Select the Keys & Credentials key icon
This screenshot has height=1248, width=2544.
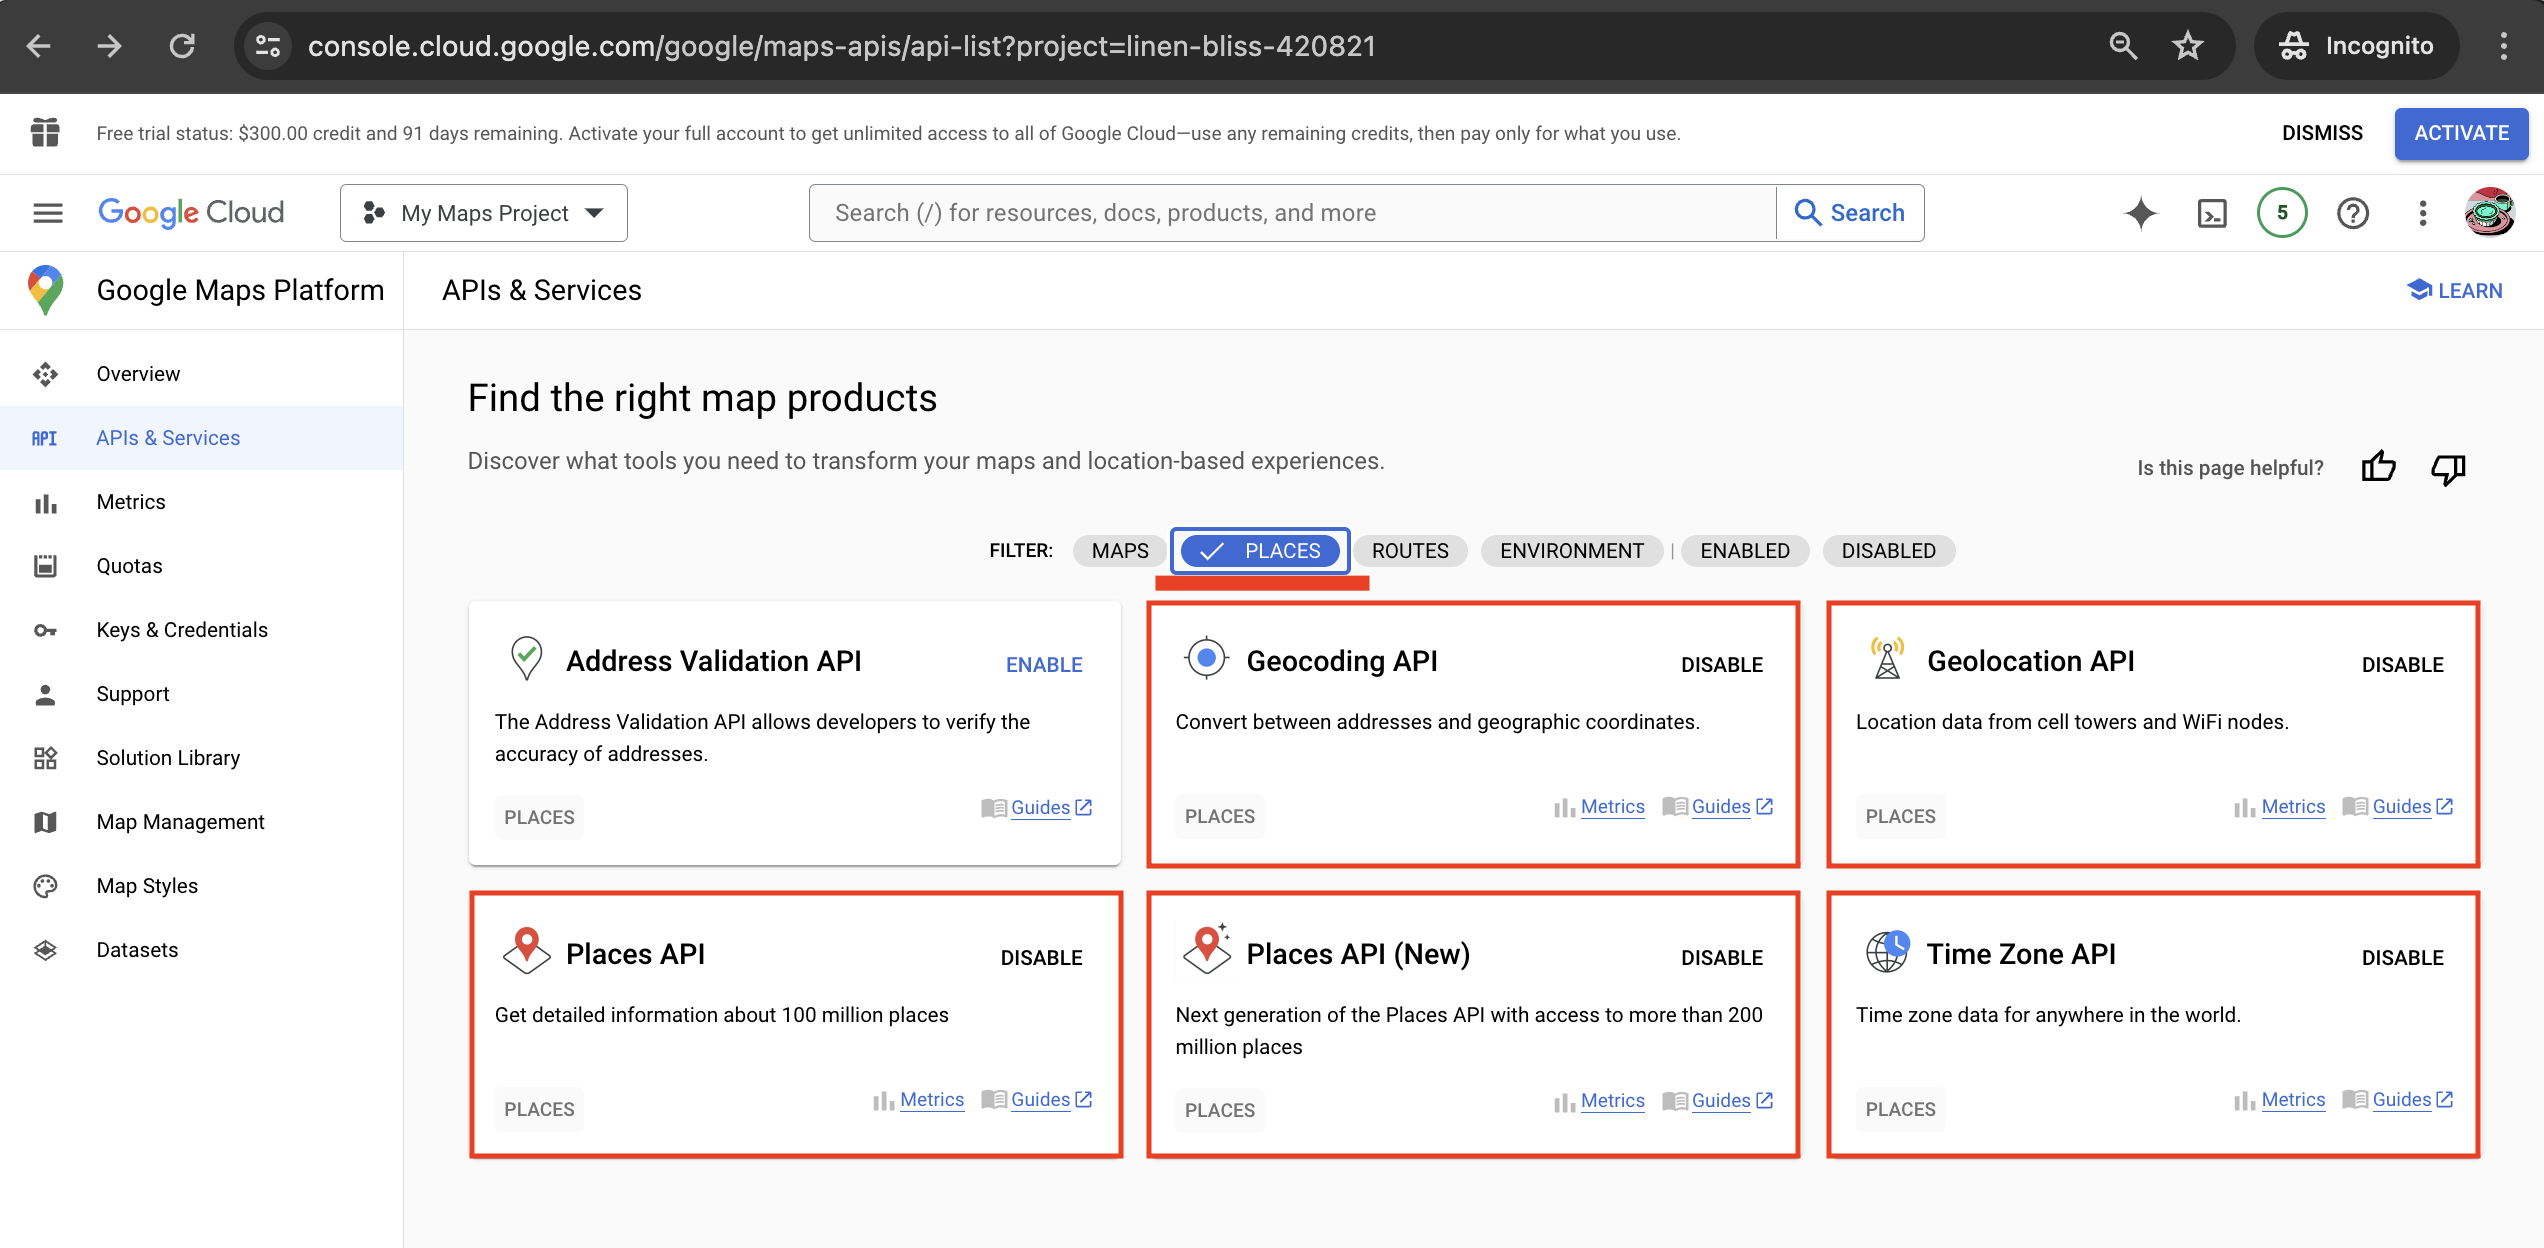click(x=44, y=629)
